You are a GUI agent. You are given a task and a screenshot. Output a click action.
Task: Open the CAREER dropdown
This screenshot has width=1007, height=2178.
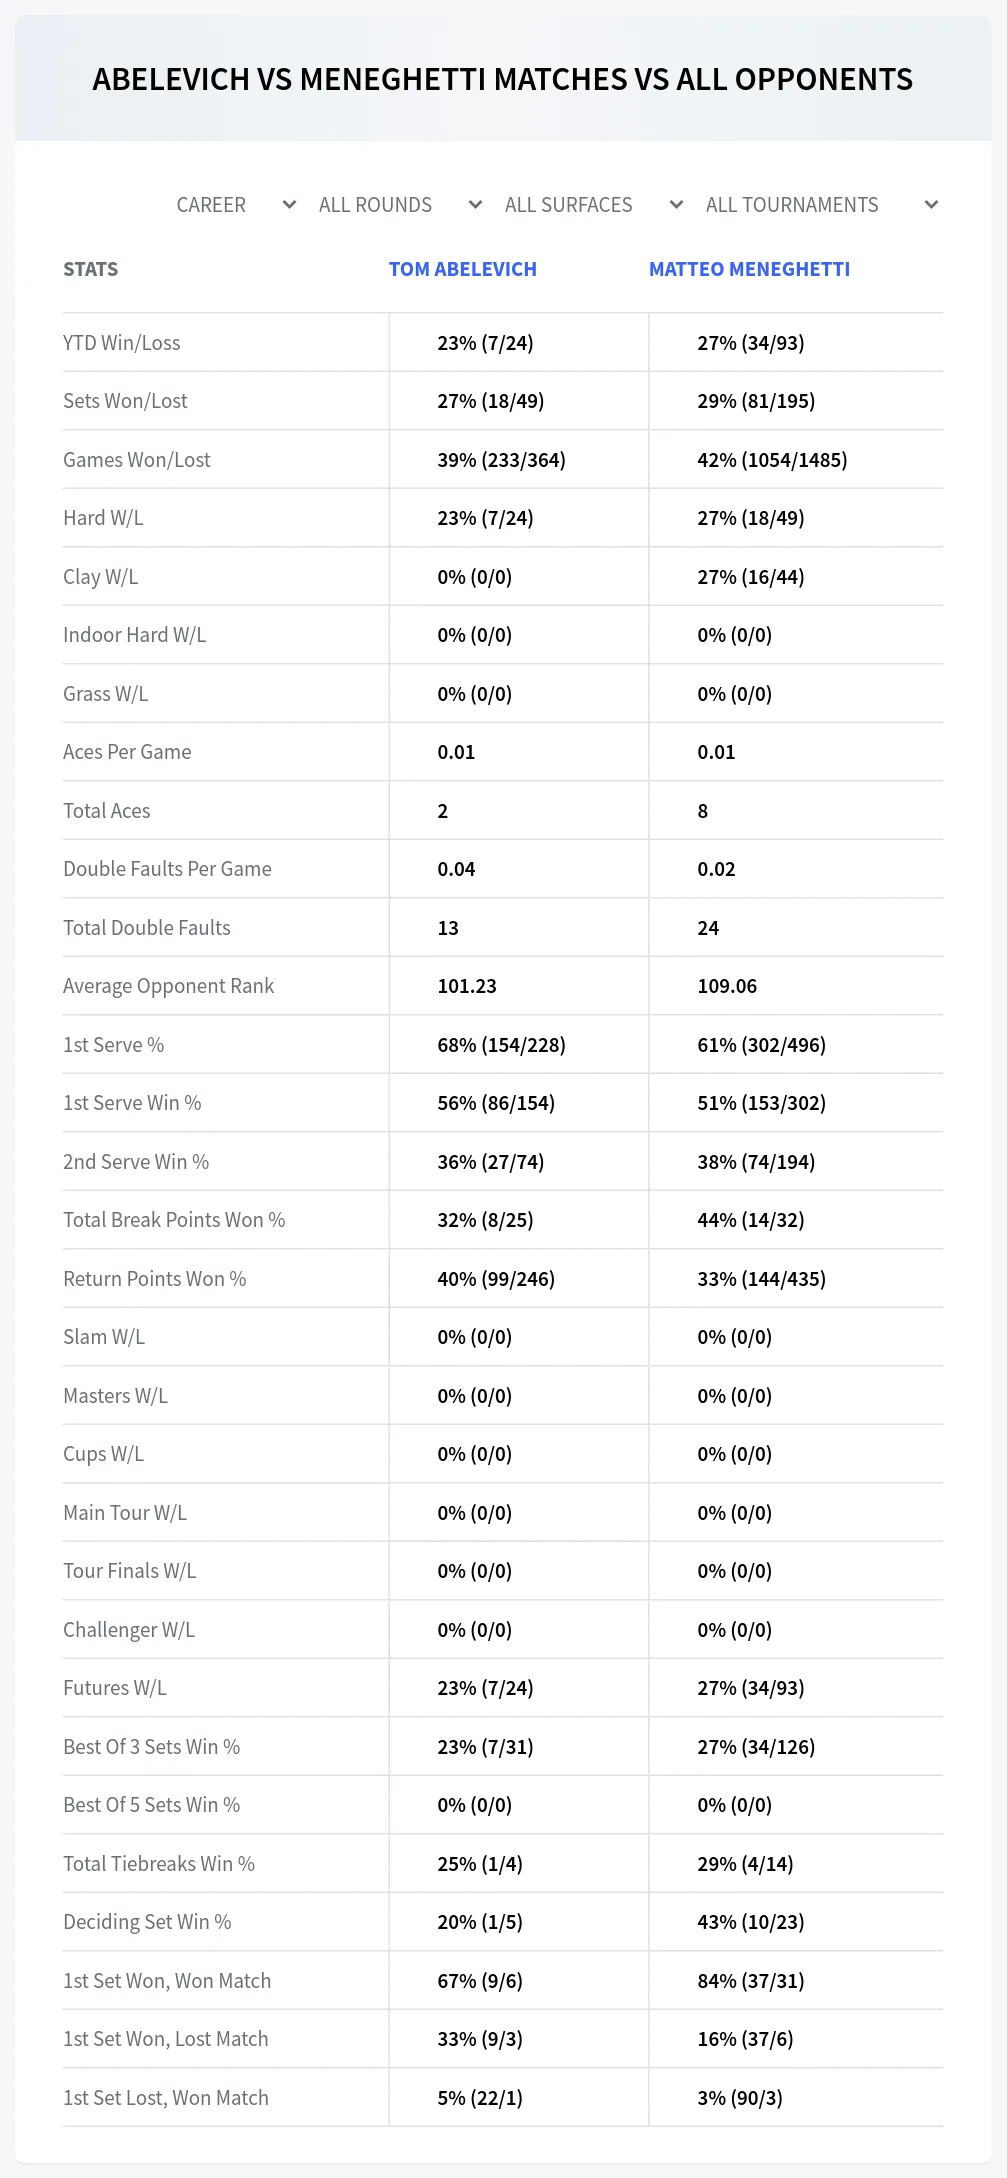[236, 205]
